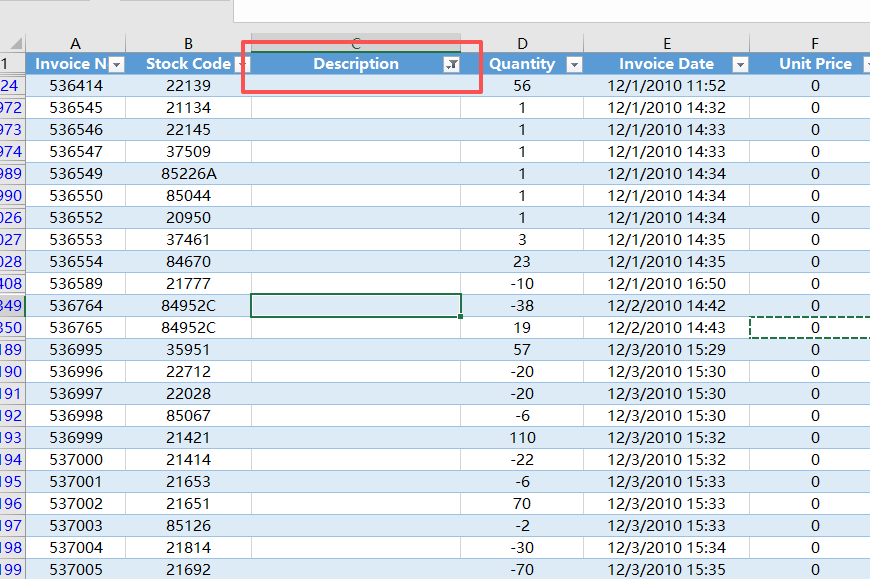The height and width of the screenshot is (579, 870).
Task: Select invoice number cell 536995
Action: (75, 349)
